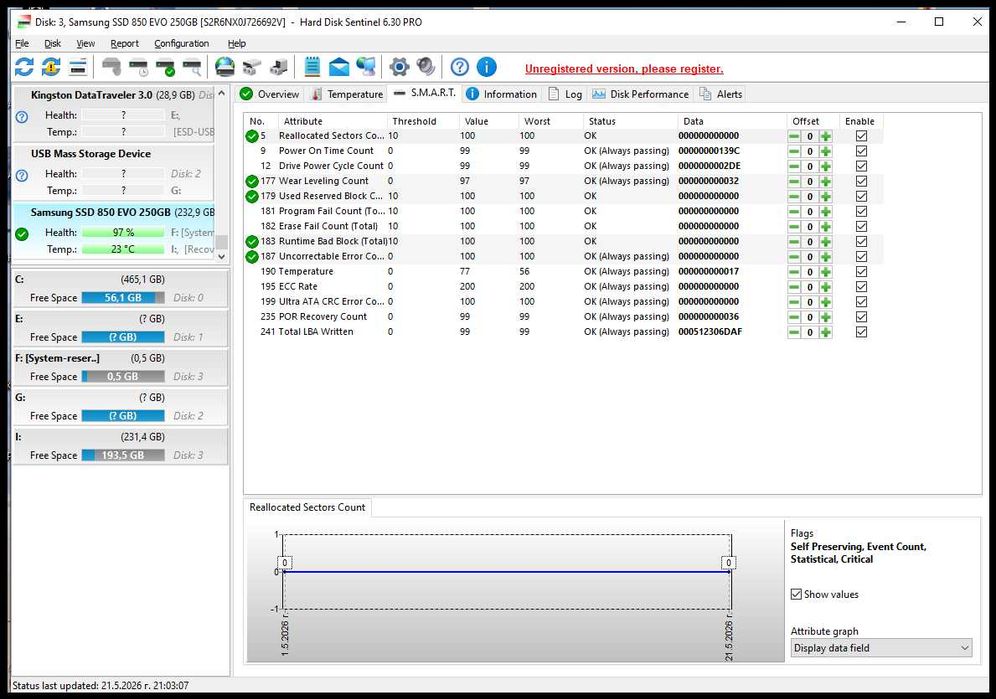Select the Runtime Bad Block (Total) row
The image size is (996, 699).
click(562, 241)
